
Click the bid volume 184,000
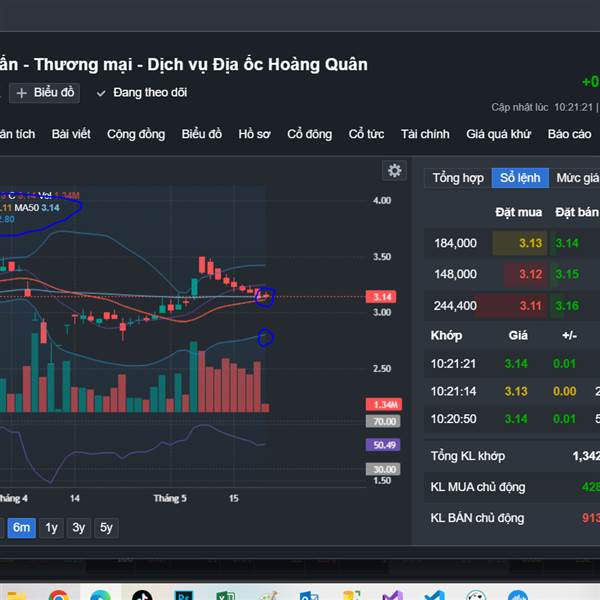[x=455, y=243]
